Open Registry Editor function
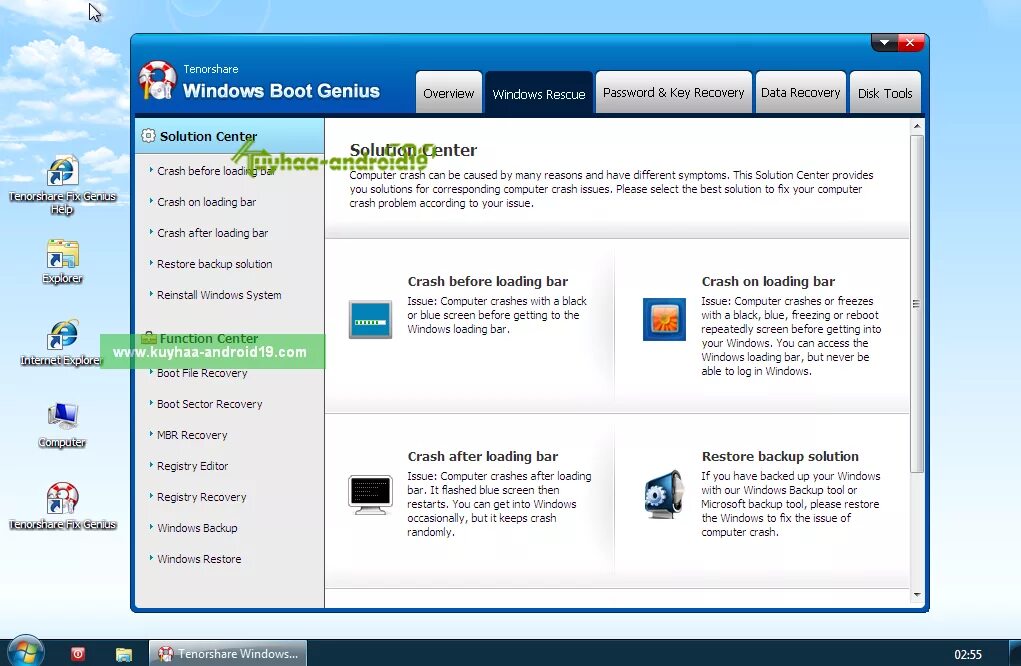This screenshot has height=666, width=1021. 192,466
